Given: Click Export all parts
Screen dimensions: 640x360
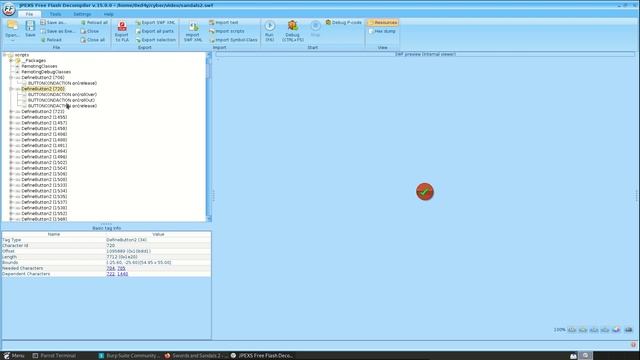Looking at the screenshot, I should coord(155,31).
